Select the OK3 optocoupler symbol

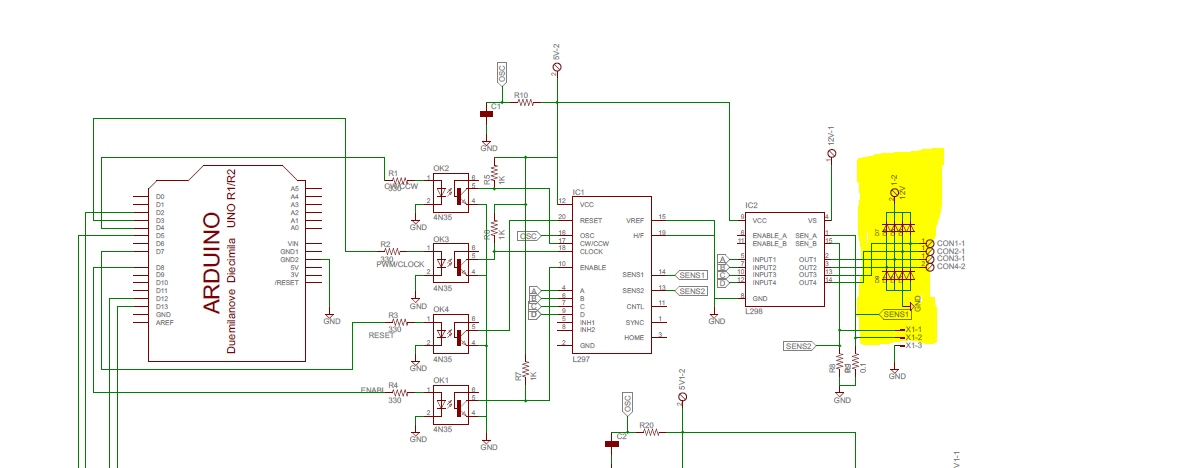[x=451, y=263]
